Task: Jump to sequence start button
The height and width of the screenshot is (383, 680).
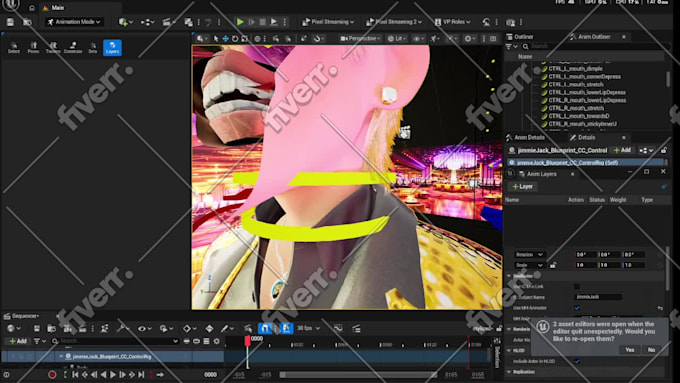Action: point(75,374)
